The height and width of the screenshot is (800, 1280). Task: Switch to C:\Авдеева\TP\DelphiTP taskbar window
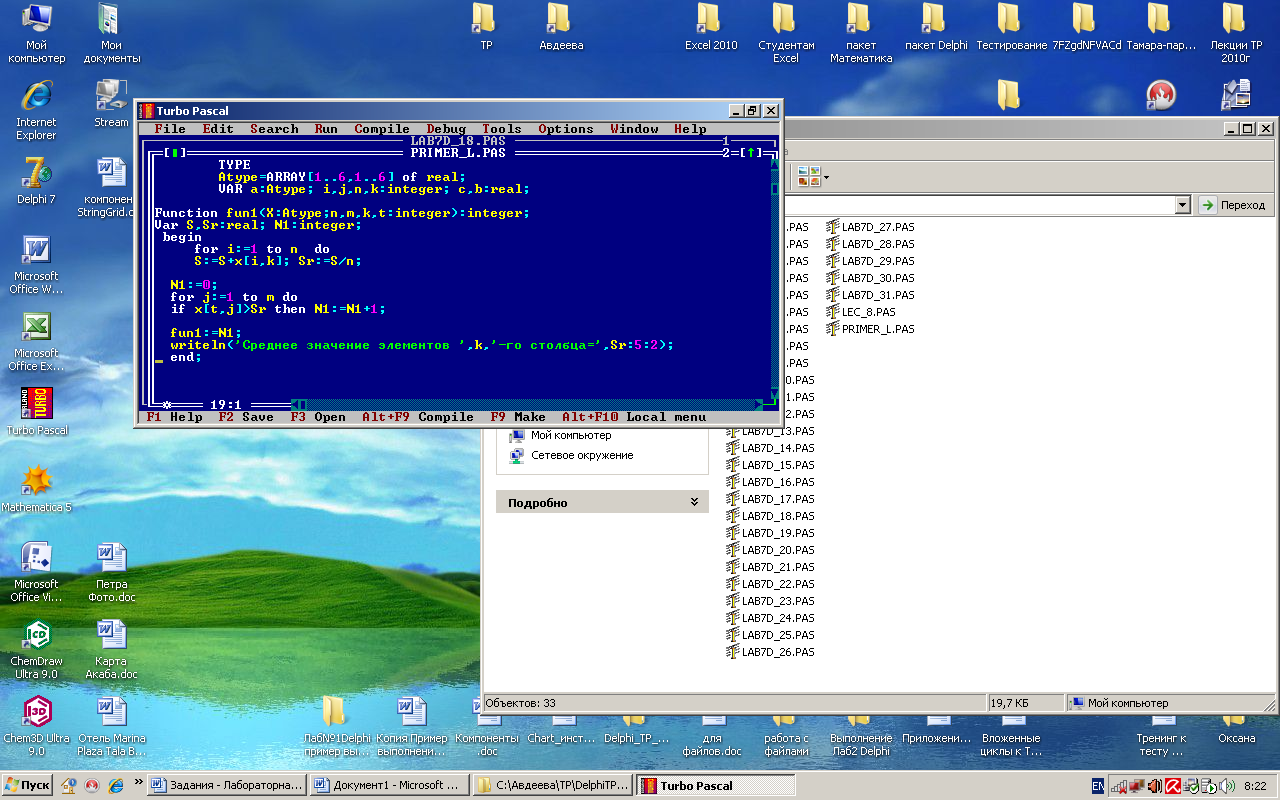point(551,786)
